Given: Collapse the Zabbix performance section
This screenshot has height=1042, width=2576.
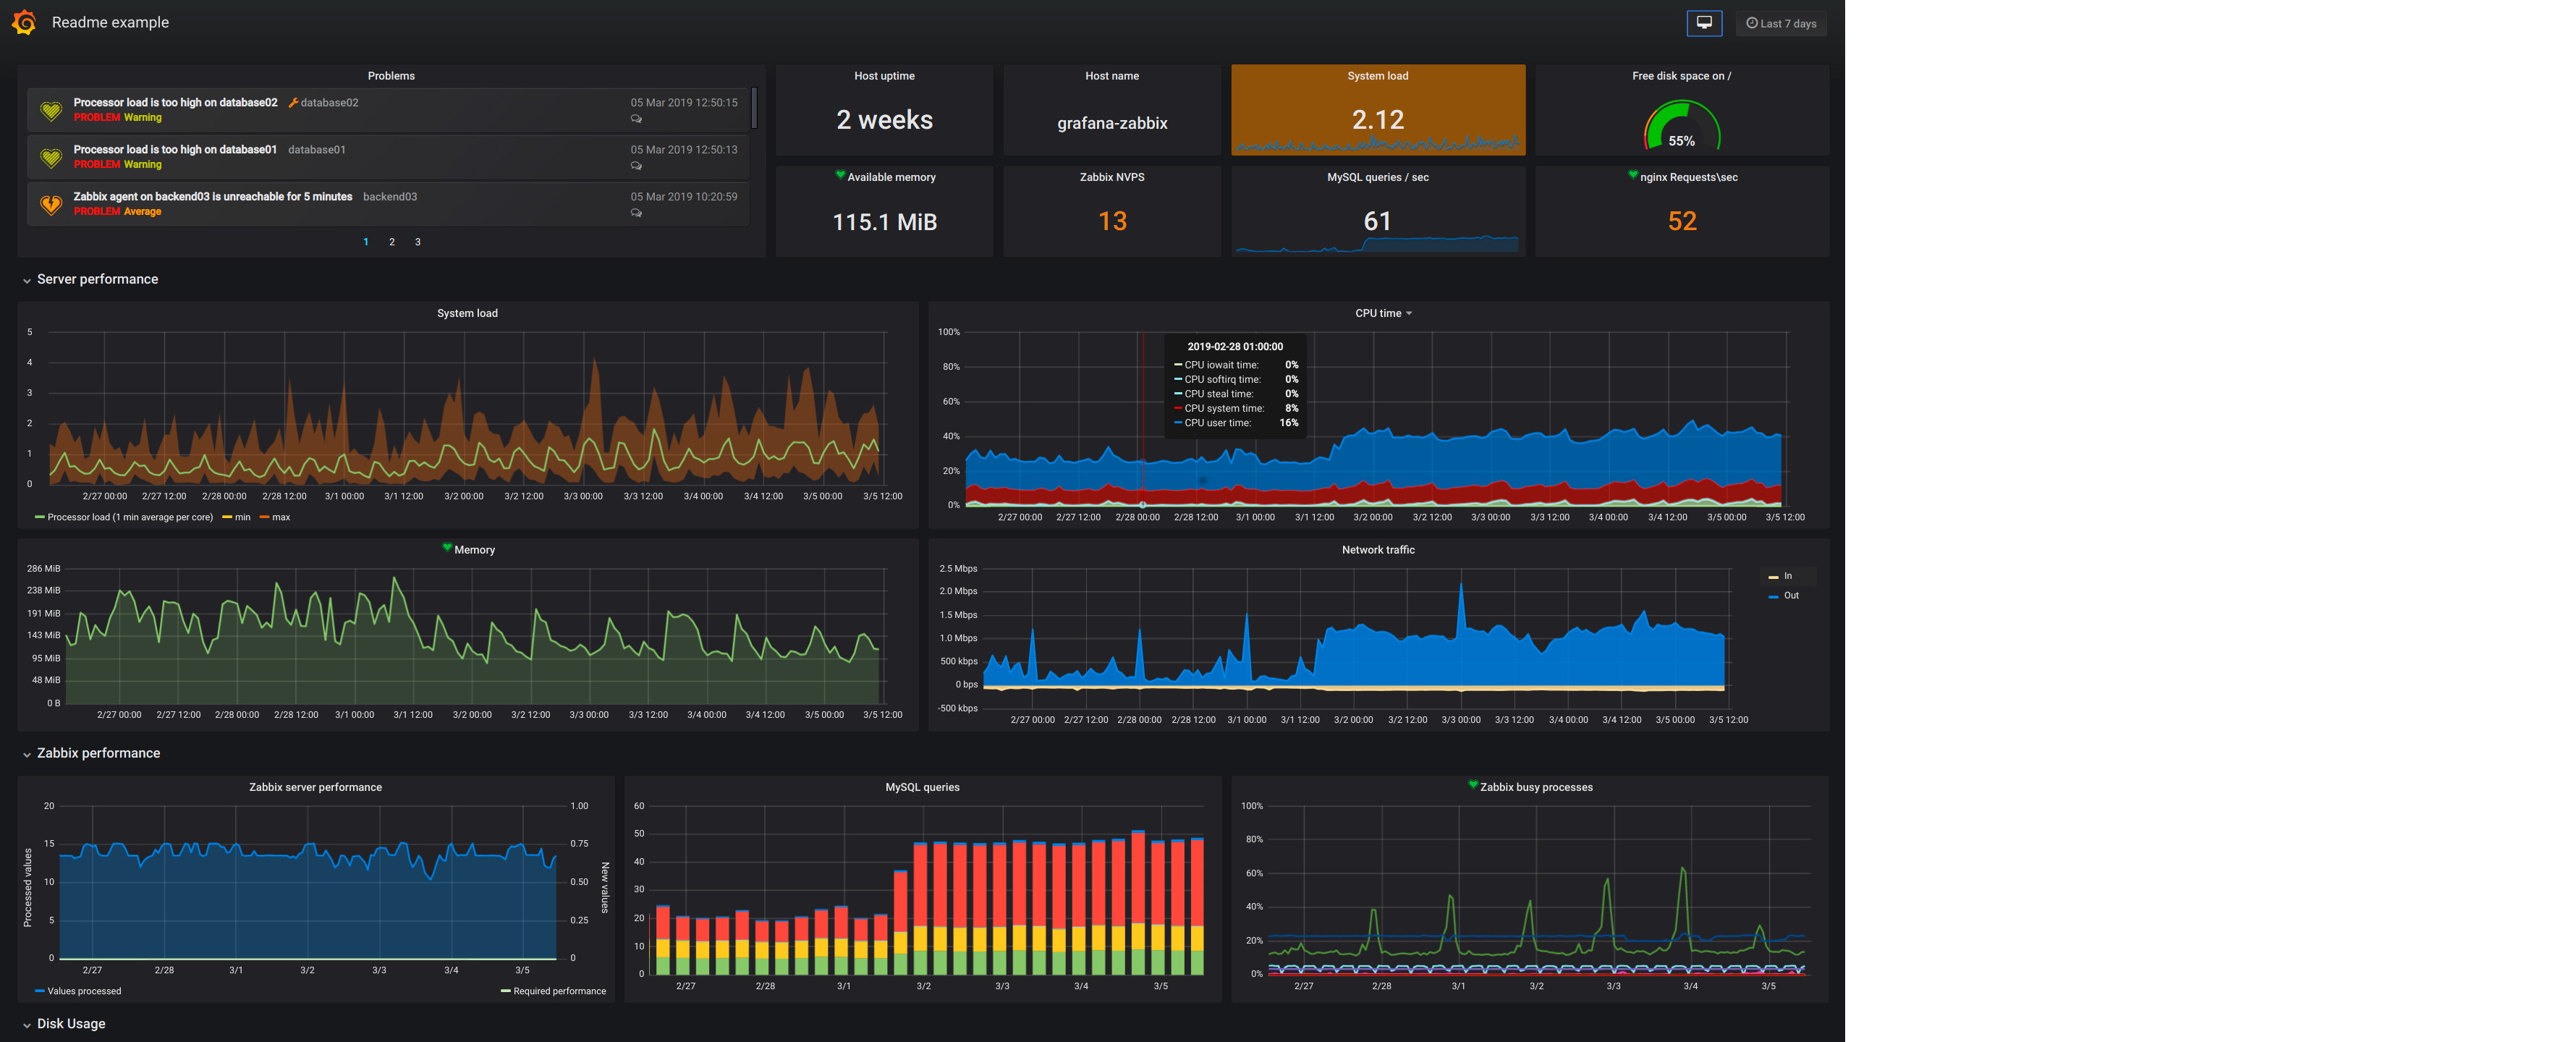Looking at the screenshot, I should pos(25,753).
